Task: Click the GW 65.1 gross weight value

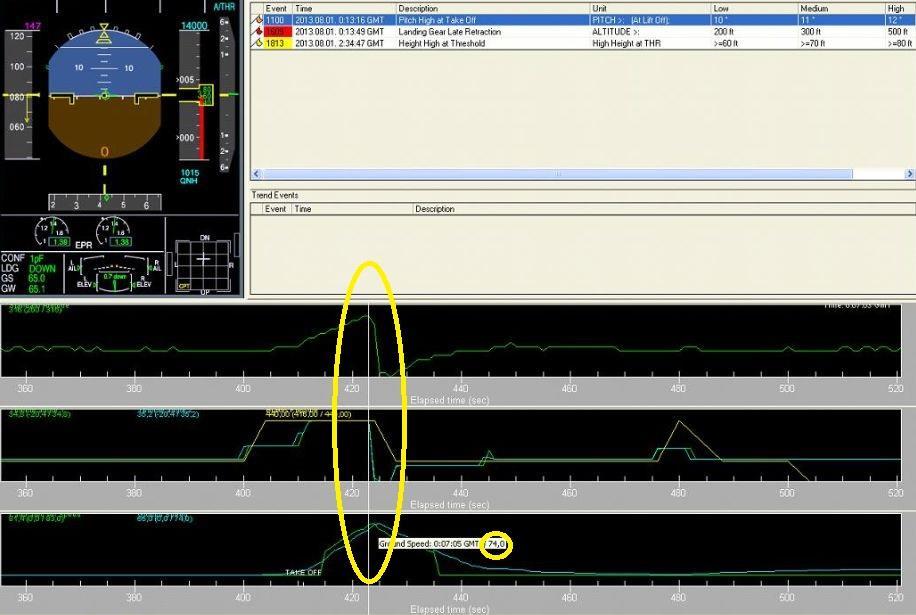Action: [x=36, y=289]
